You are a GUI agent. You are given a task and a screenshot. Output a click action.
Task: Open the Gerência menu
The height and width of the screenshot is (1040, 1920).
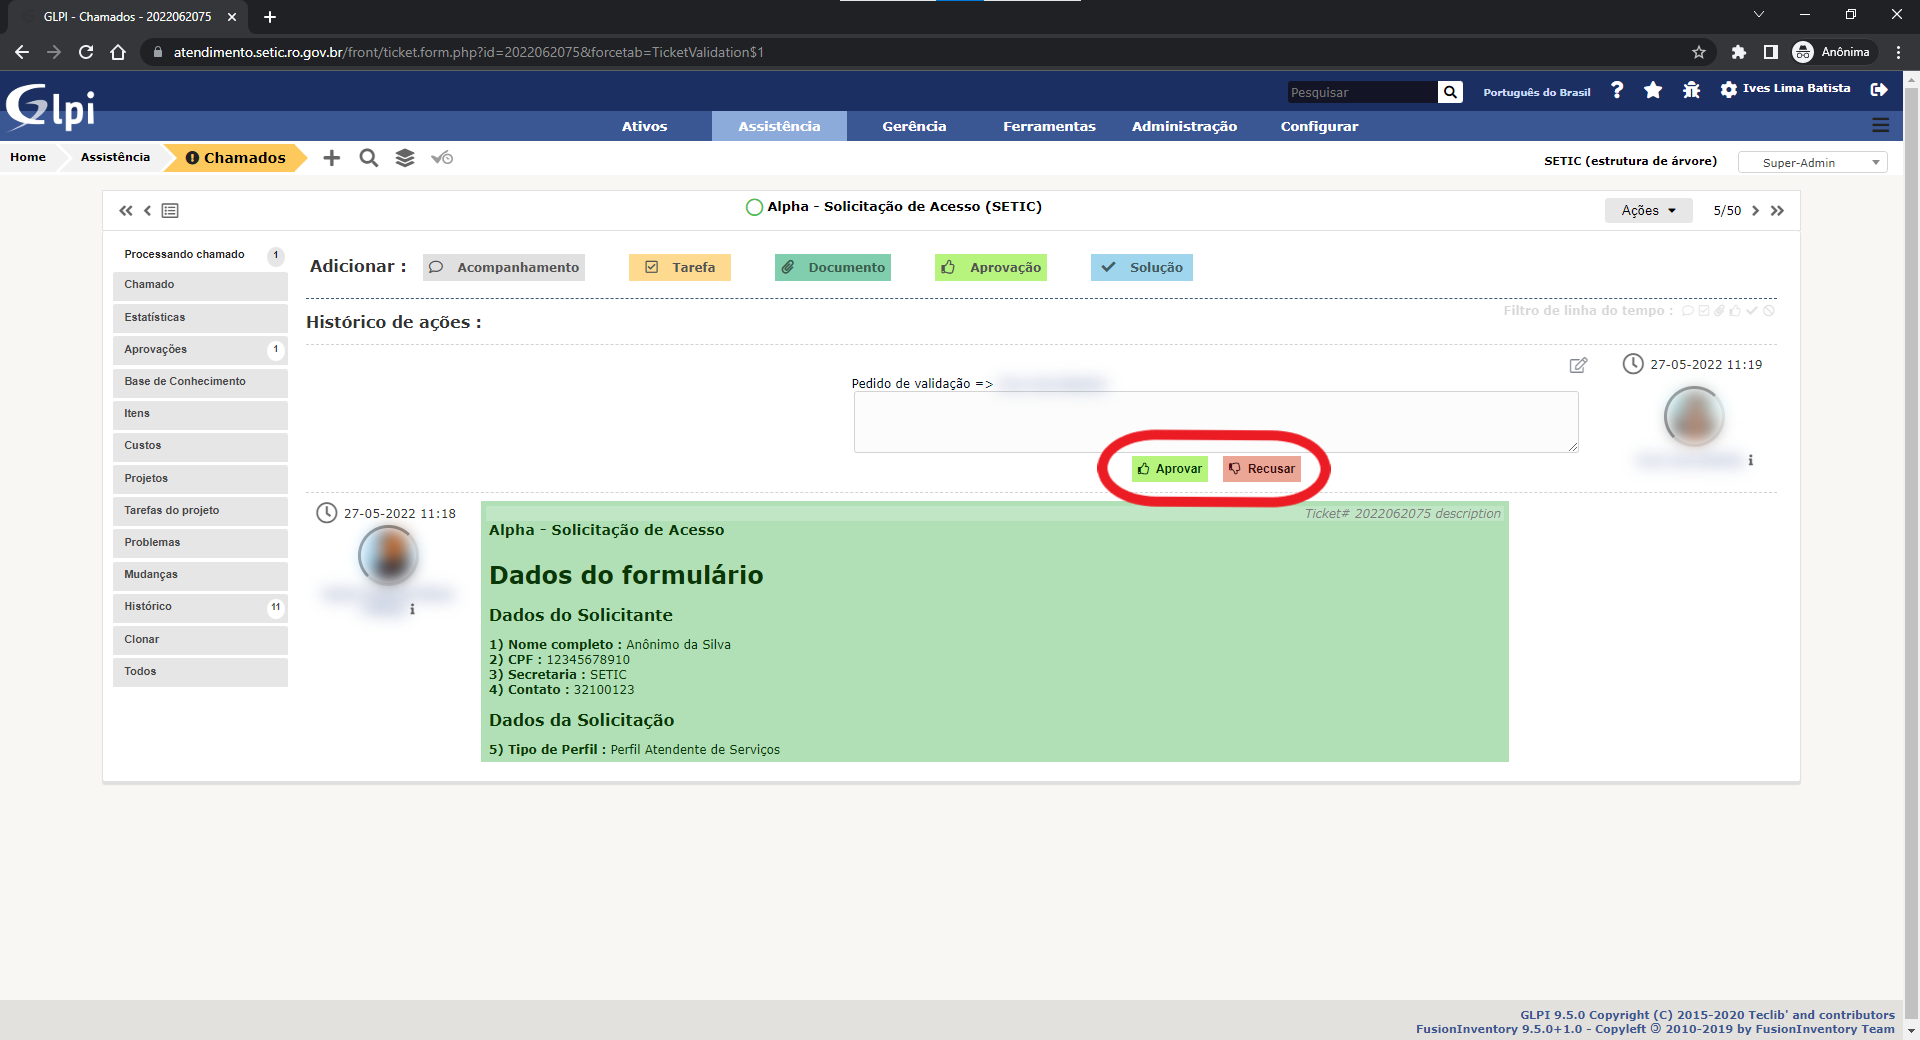pos(914,126)
